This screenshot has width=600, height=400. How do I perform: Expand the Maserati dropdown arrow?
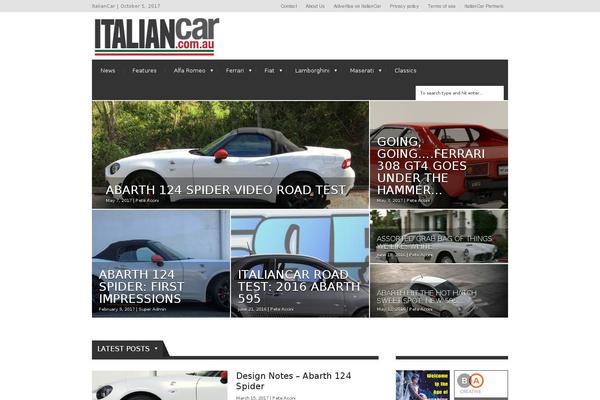coord(380,70)
